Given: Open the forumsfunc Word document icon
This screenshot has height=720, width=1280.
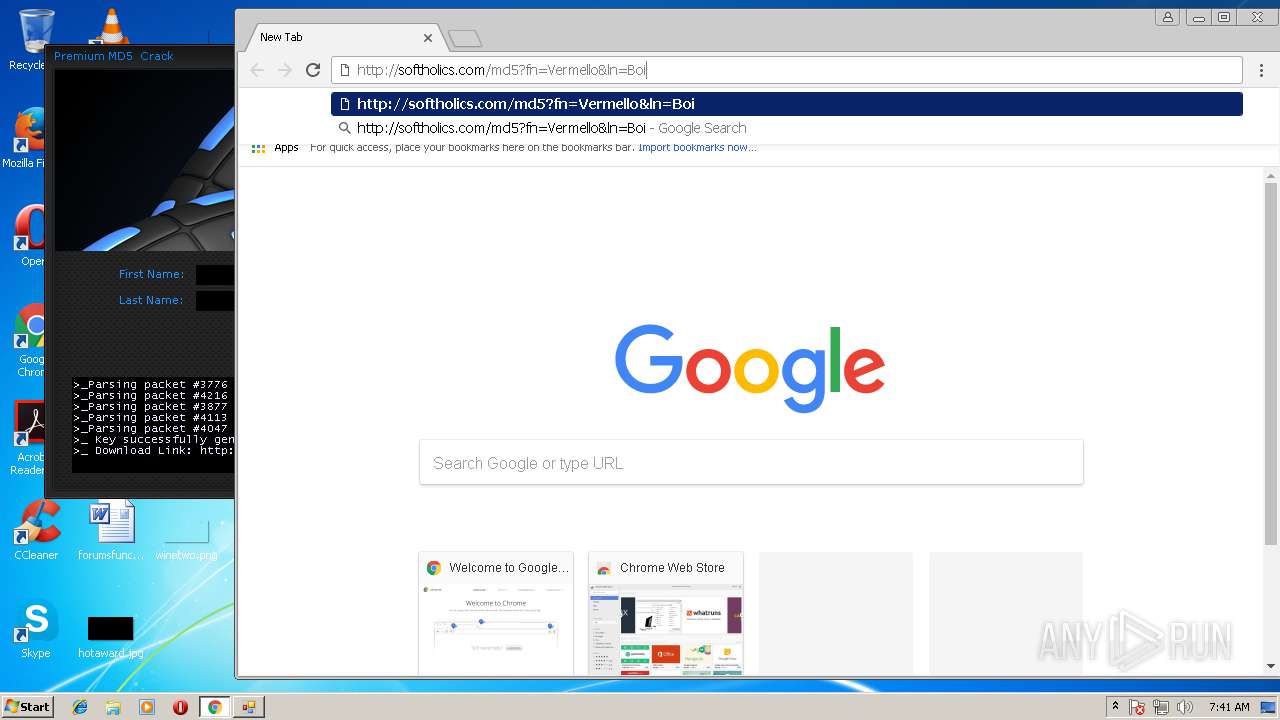Looking at the screenshot, I should coord(111,530).
